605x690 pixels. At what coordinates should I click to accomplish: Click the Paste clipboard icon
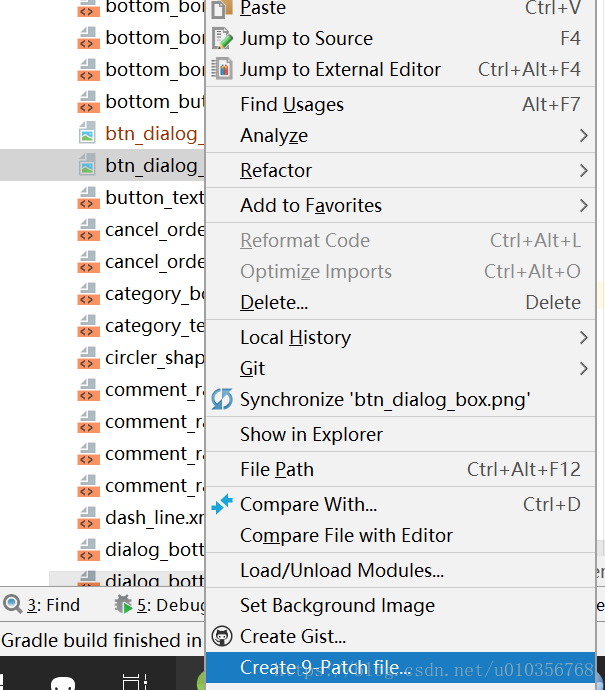click(222, 8)
